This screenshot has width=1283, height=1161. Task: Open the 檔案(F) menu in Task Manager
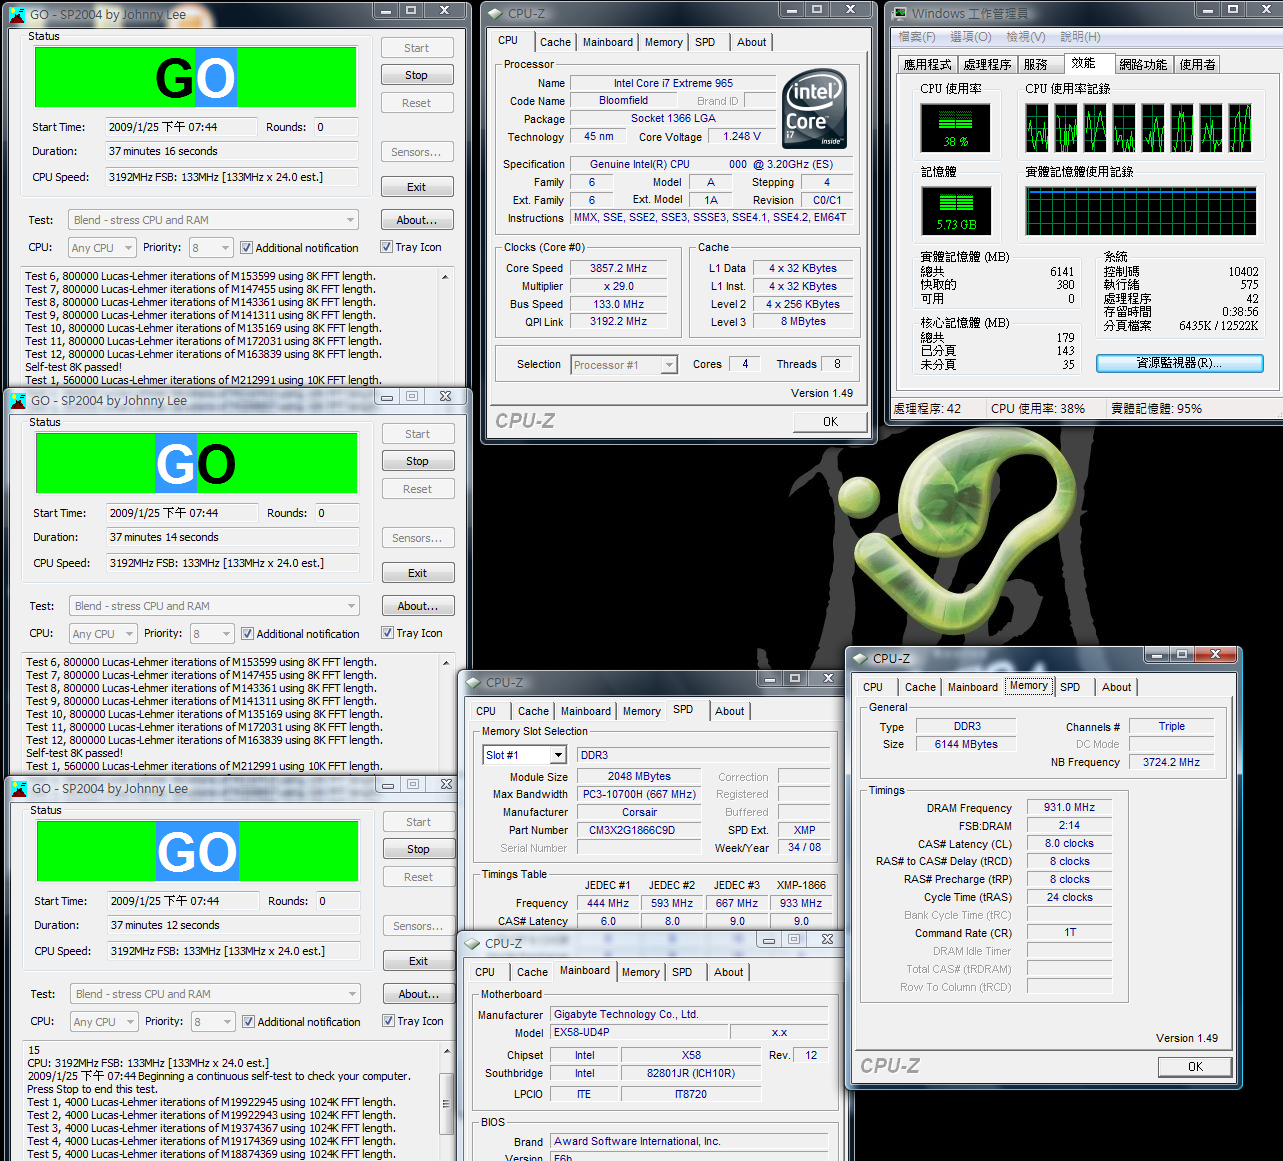[x=916, y=37]
